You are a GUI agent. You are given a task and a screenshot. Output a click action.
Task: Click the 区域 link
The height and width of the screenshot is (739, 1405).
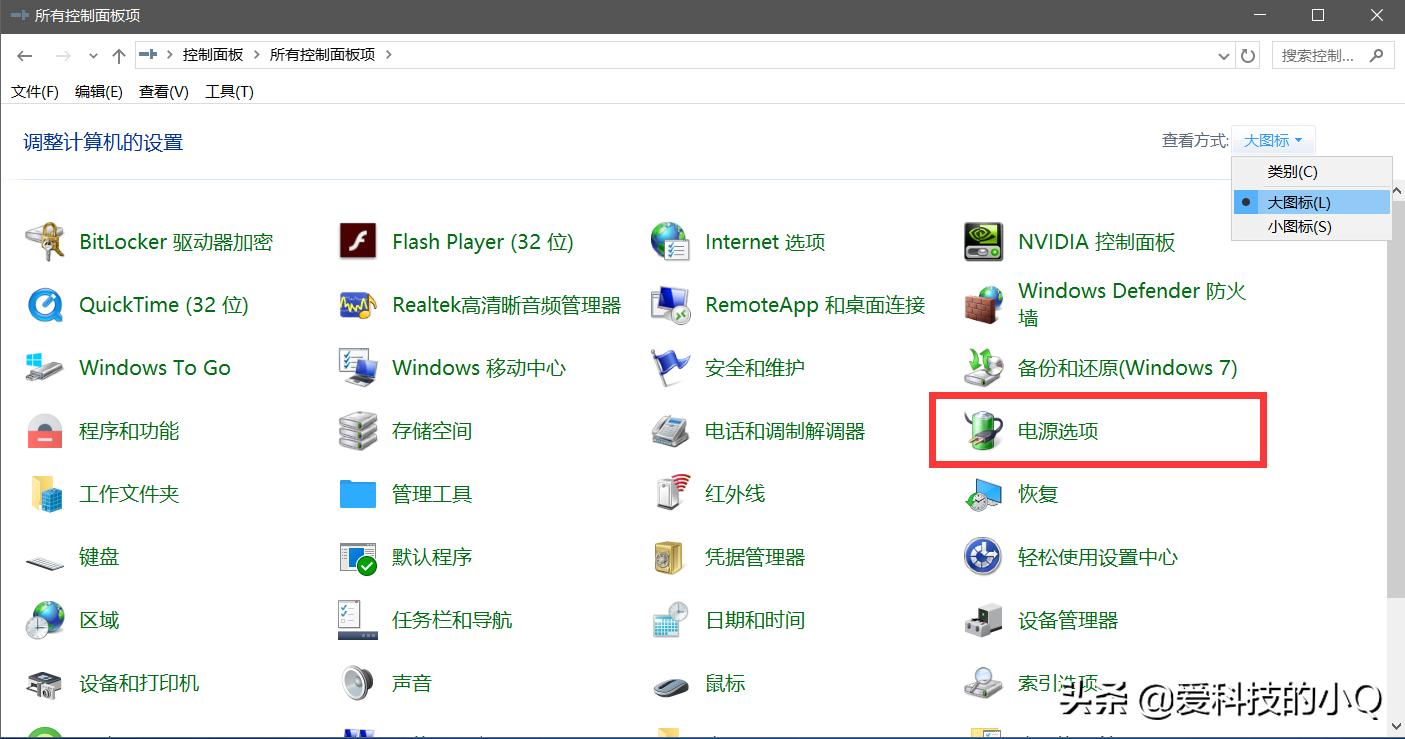pyautogui.click(x=99, y=620)
